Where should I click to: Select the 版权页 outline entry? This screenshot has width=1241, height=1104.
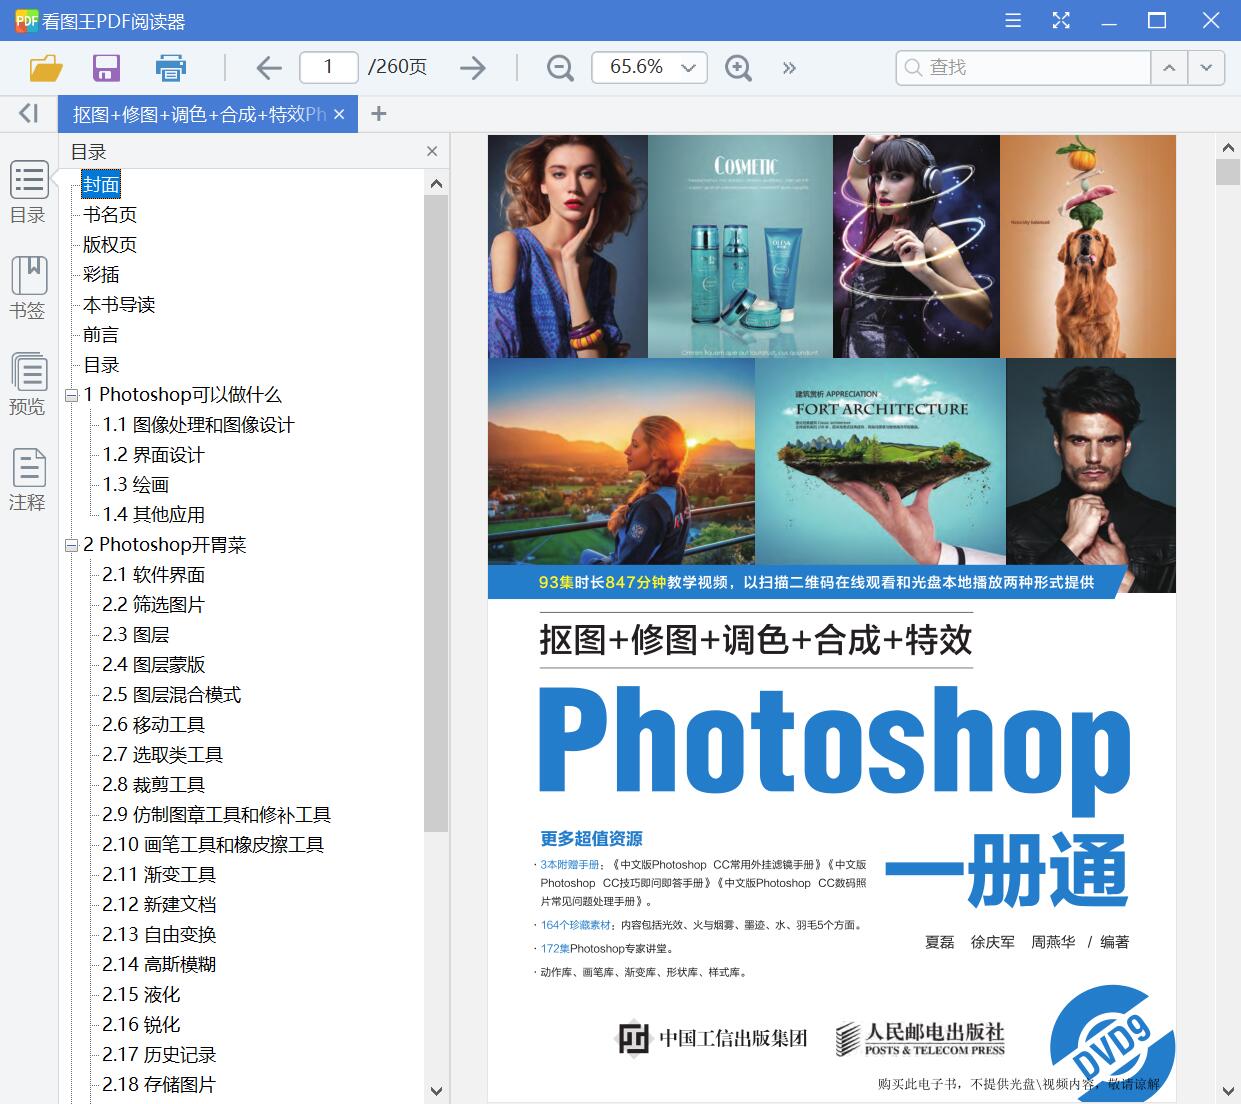(x=110, y=245)
